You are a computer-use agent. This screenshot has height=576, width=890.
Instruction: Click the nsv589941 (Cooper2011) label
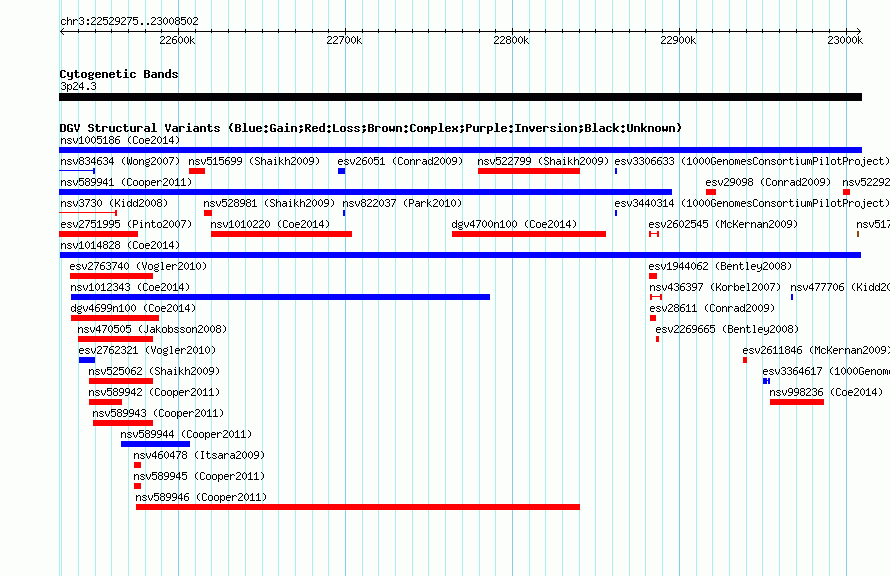click(x=126, y=182)
